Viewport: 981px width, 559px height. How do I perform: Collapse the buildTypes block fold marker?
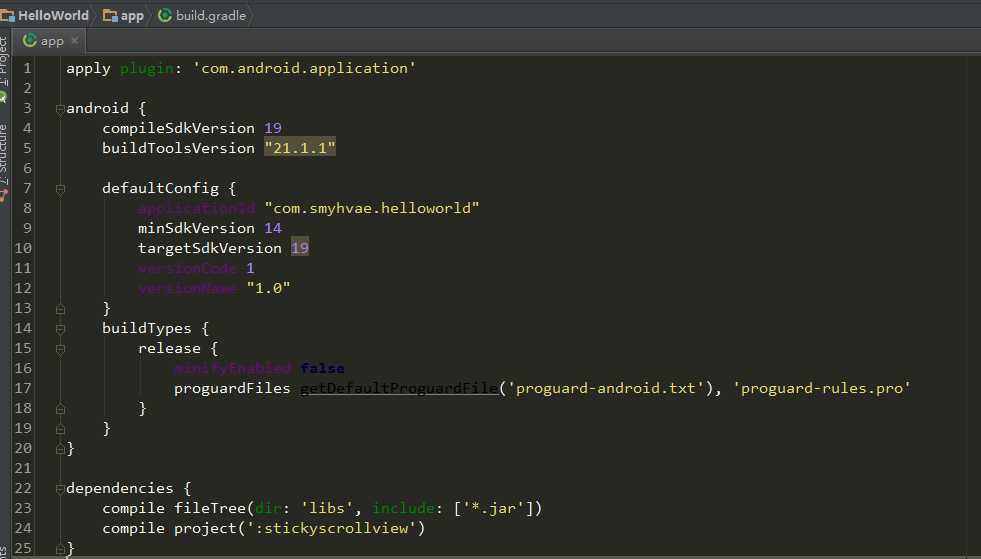[x=60, y=329]
